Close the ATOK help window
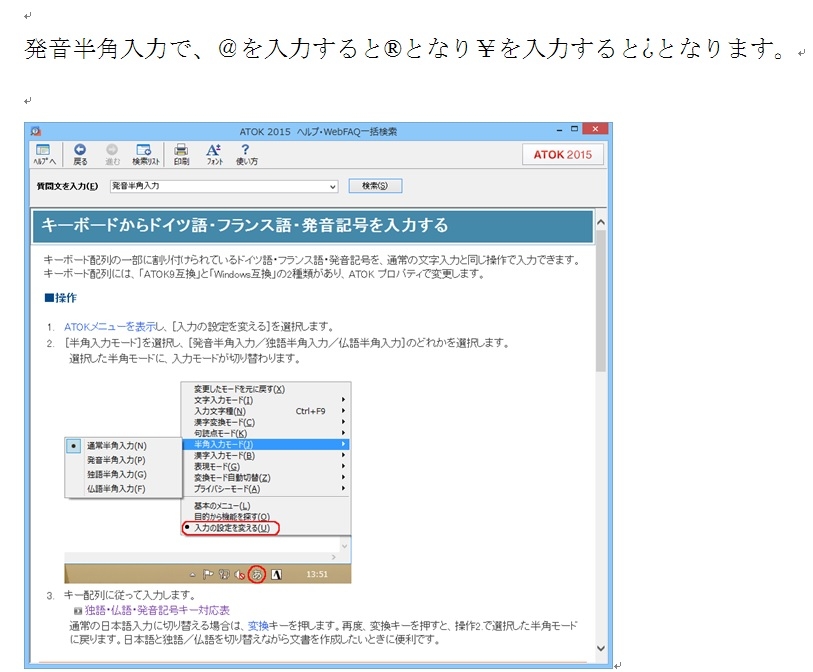 [x=595, y=129]
